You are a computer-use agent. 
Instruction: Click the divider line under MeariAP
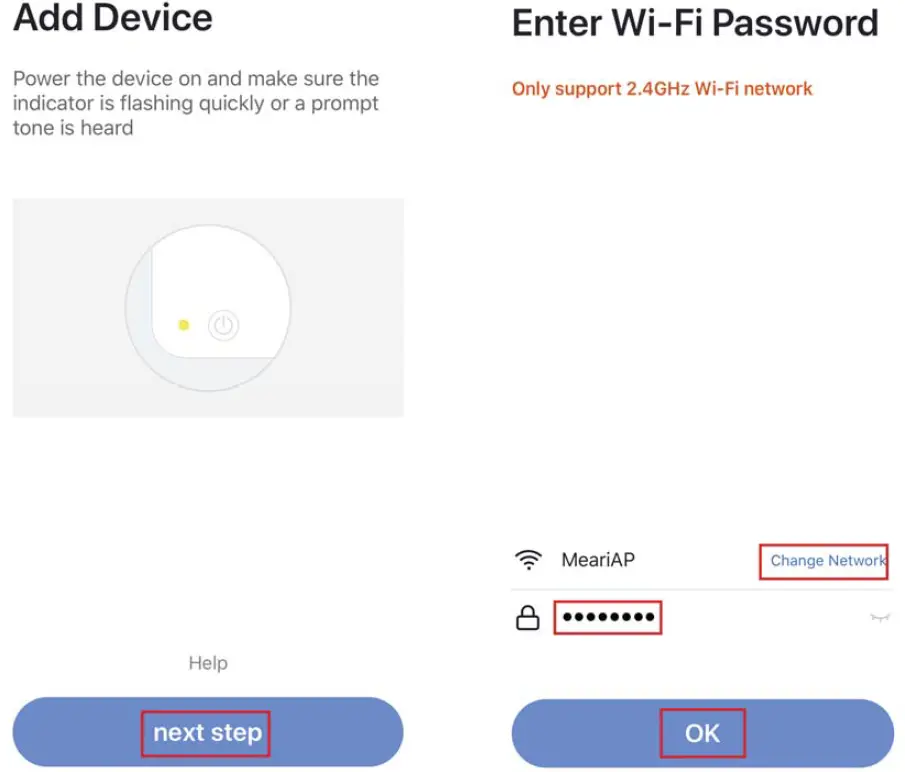[x=700, y=589]
